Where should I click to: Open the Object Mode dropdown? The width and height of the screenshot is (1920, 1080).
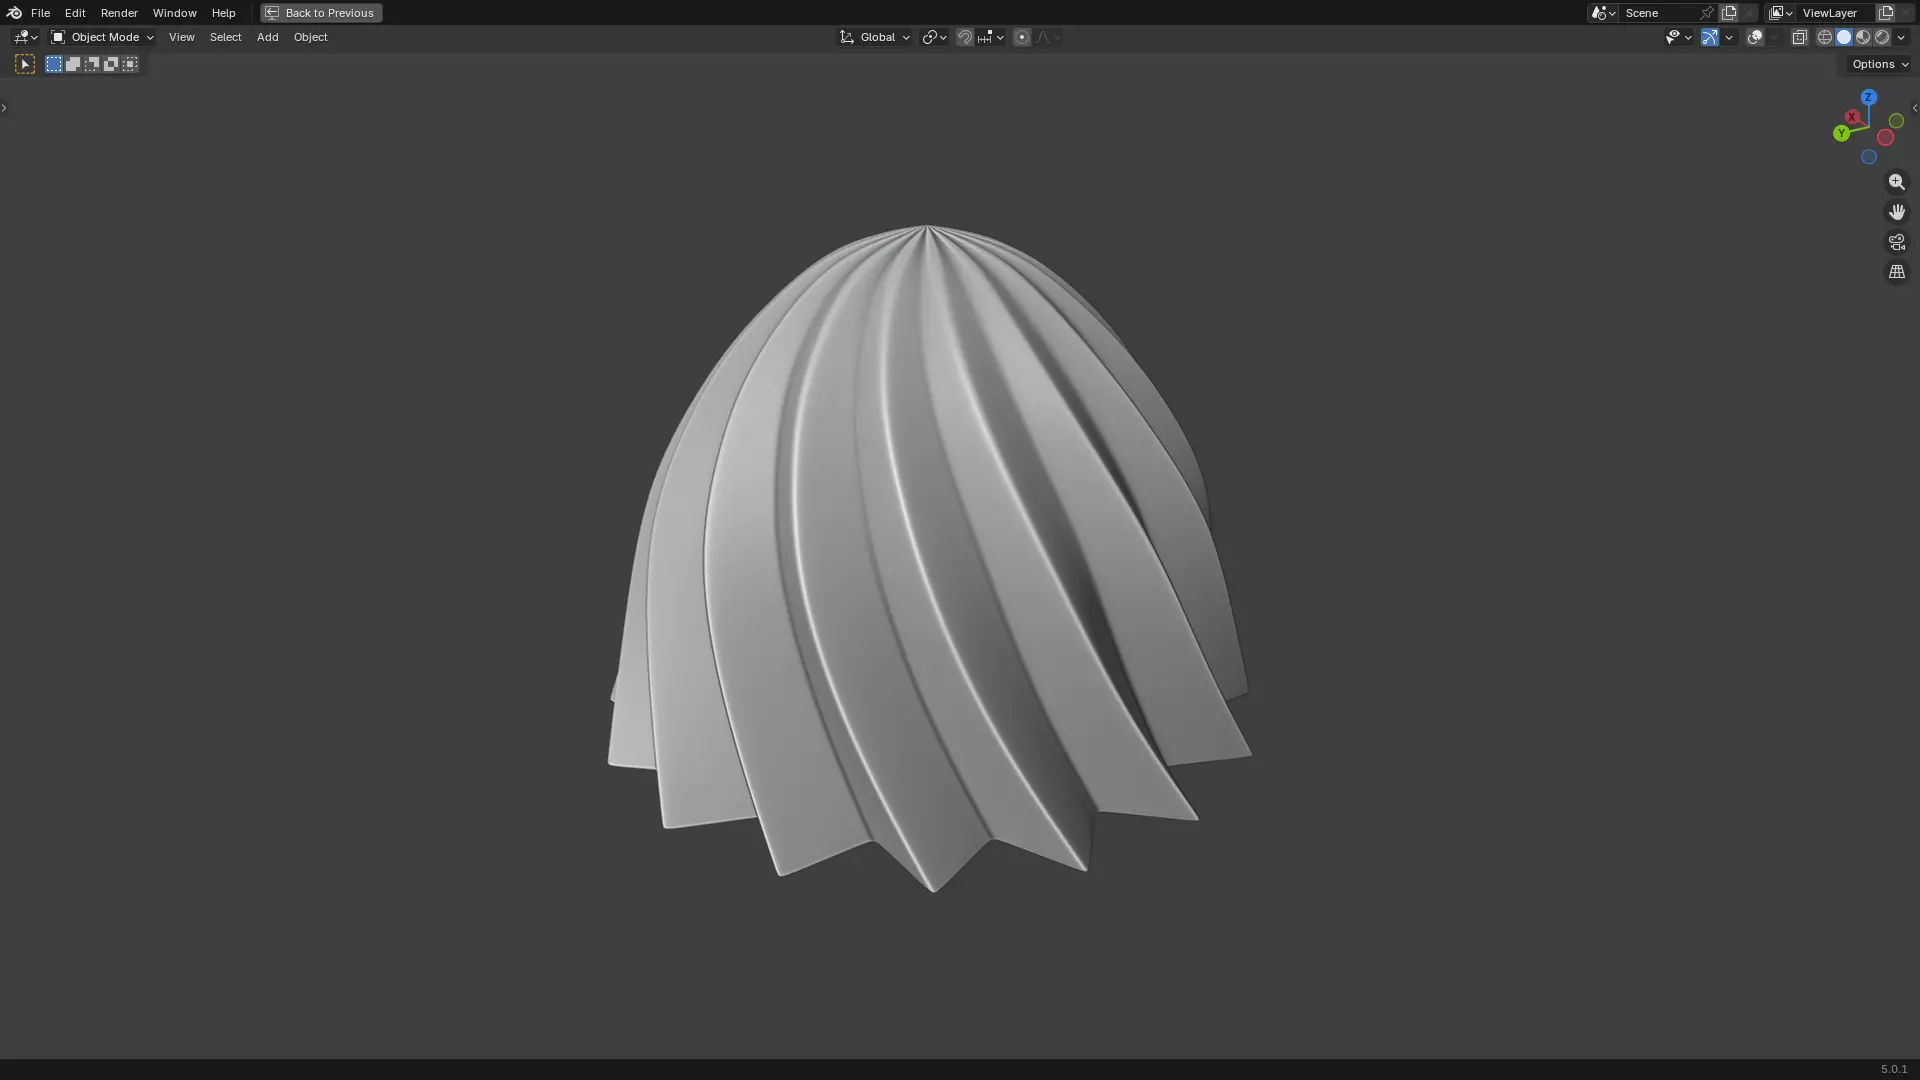(x=102, y=37)
